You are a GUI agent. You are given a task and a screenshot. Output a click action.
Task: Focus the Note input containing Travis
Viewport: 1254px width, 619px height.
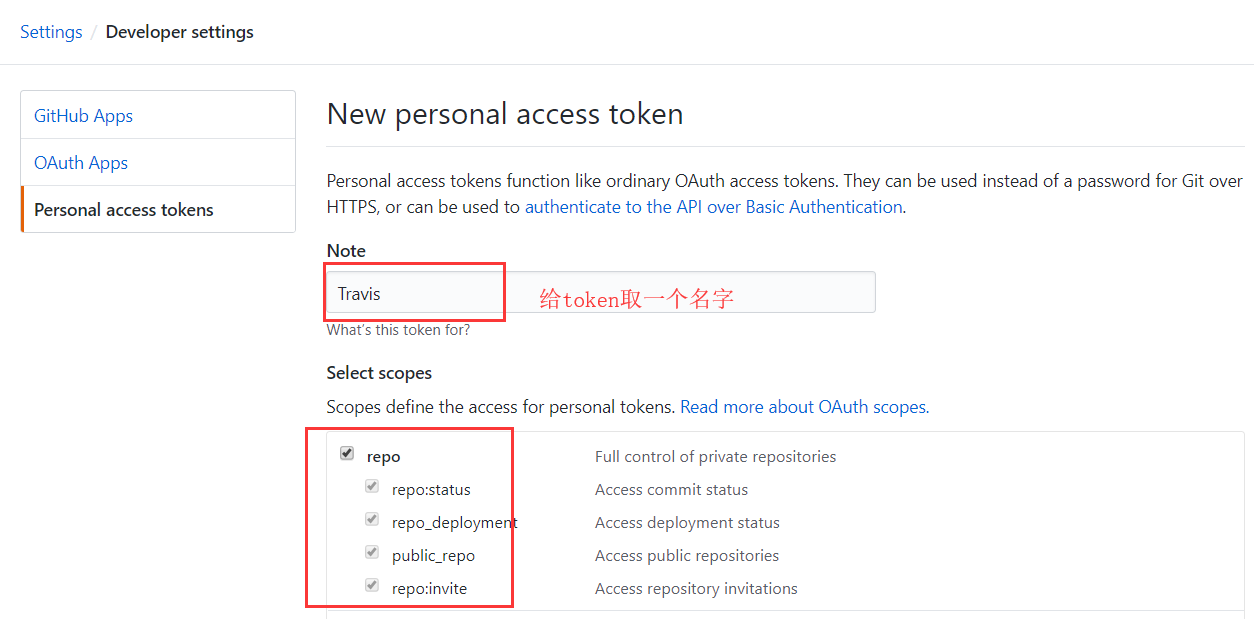click(600, 293)
